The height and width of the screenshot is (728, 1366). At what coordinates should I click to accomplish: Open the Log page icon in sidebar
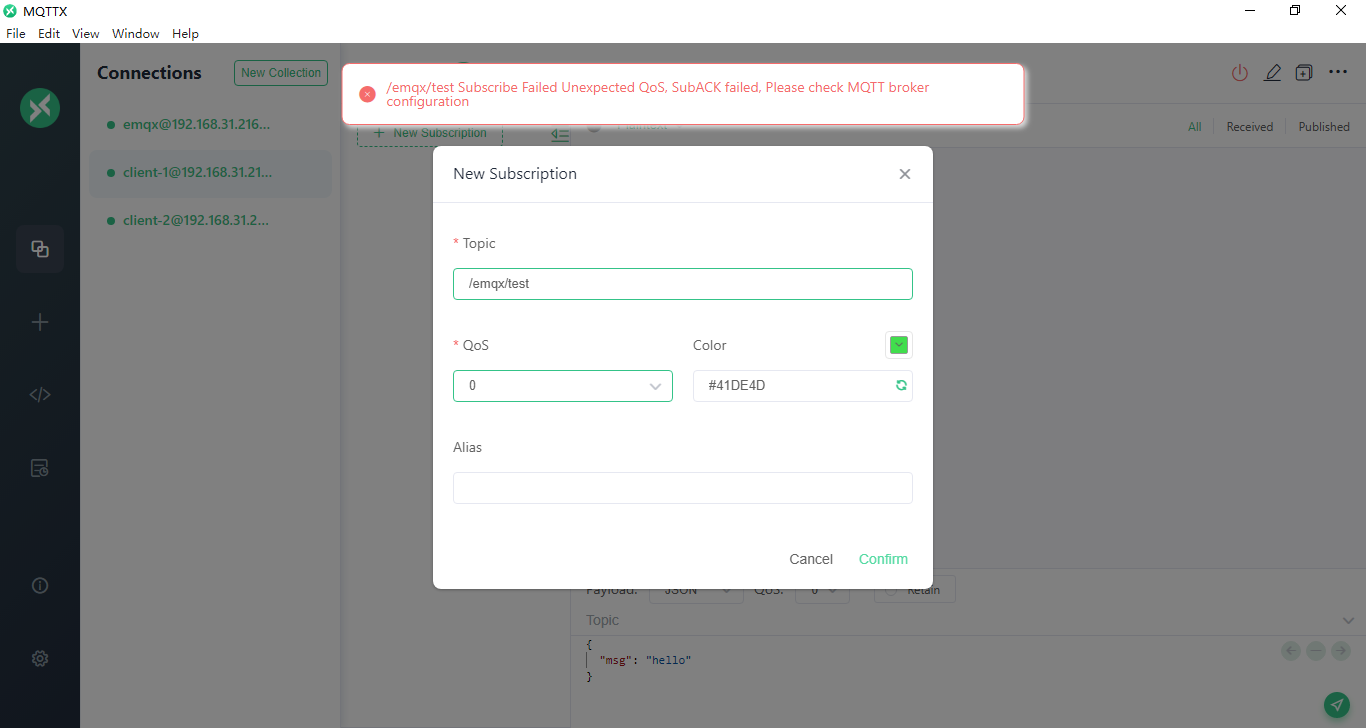click(40, 468)
